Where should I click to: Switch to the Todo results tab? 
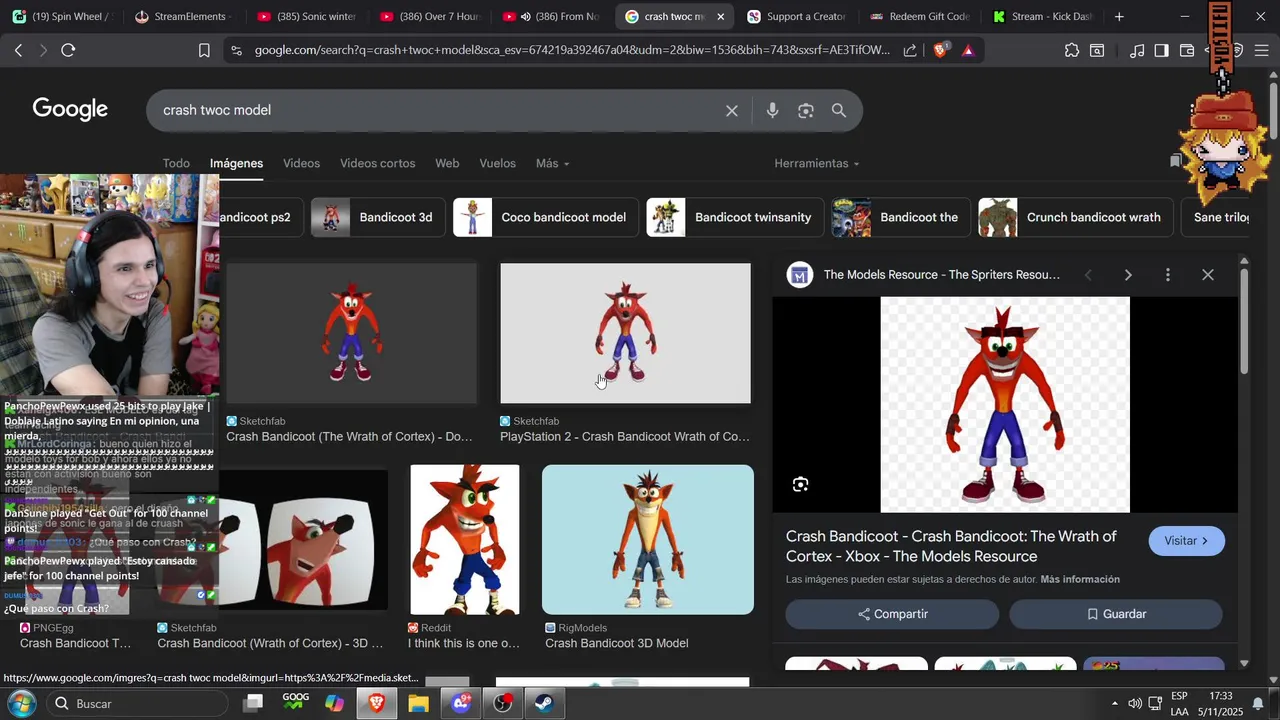point(176,163)
